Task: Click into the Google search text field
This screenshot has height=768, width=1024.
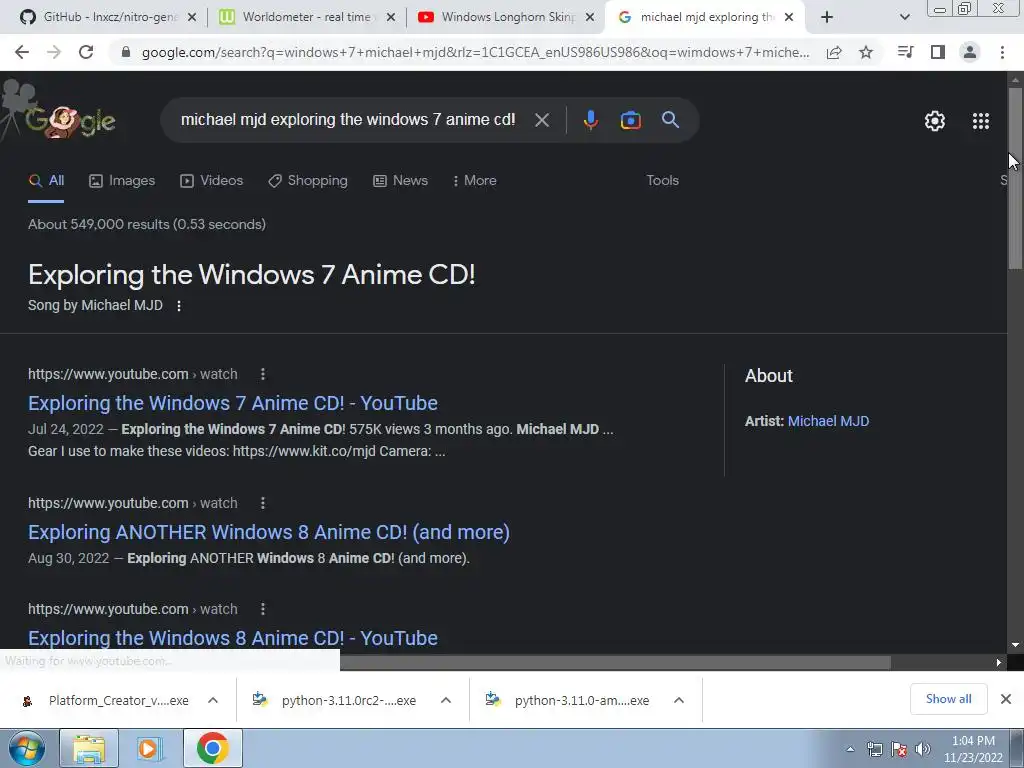Action: (x=348, y=120)
